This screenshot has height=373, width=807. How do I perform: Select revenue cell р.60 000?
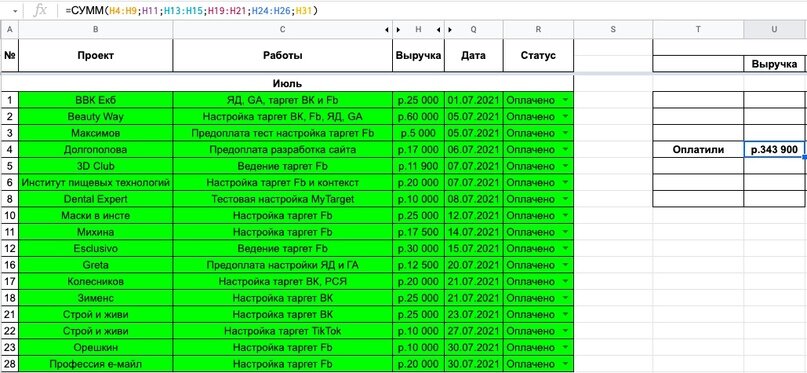(x=418, y=116)
